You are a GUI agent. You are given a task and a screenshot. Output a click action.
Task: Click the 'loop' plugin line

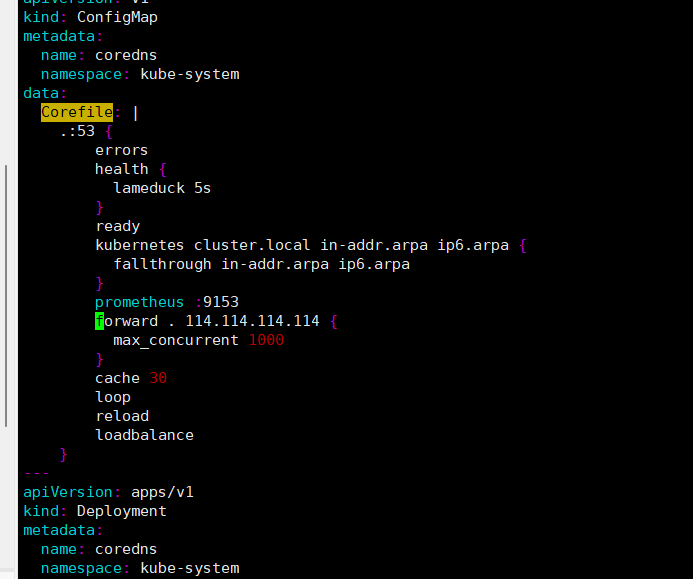113,397
